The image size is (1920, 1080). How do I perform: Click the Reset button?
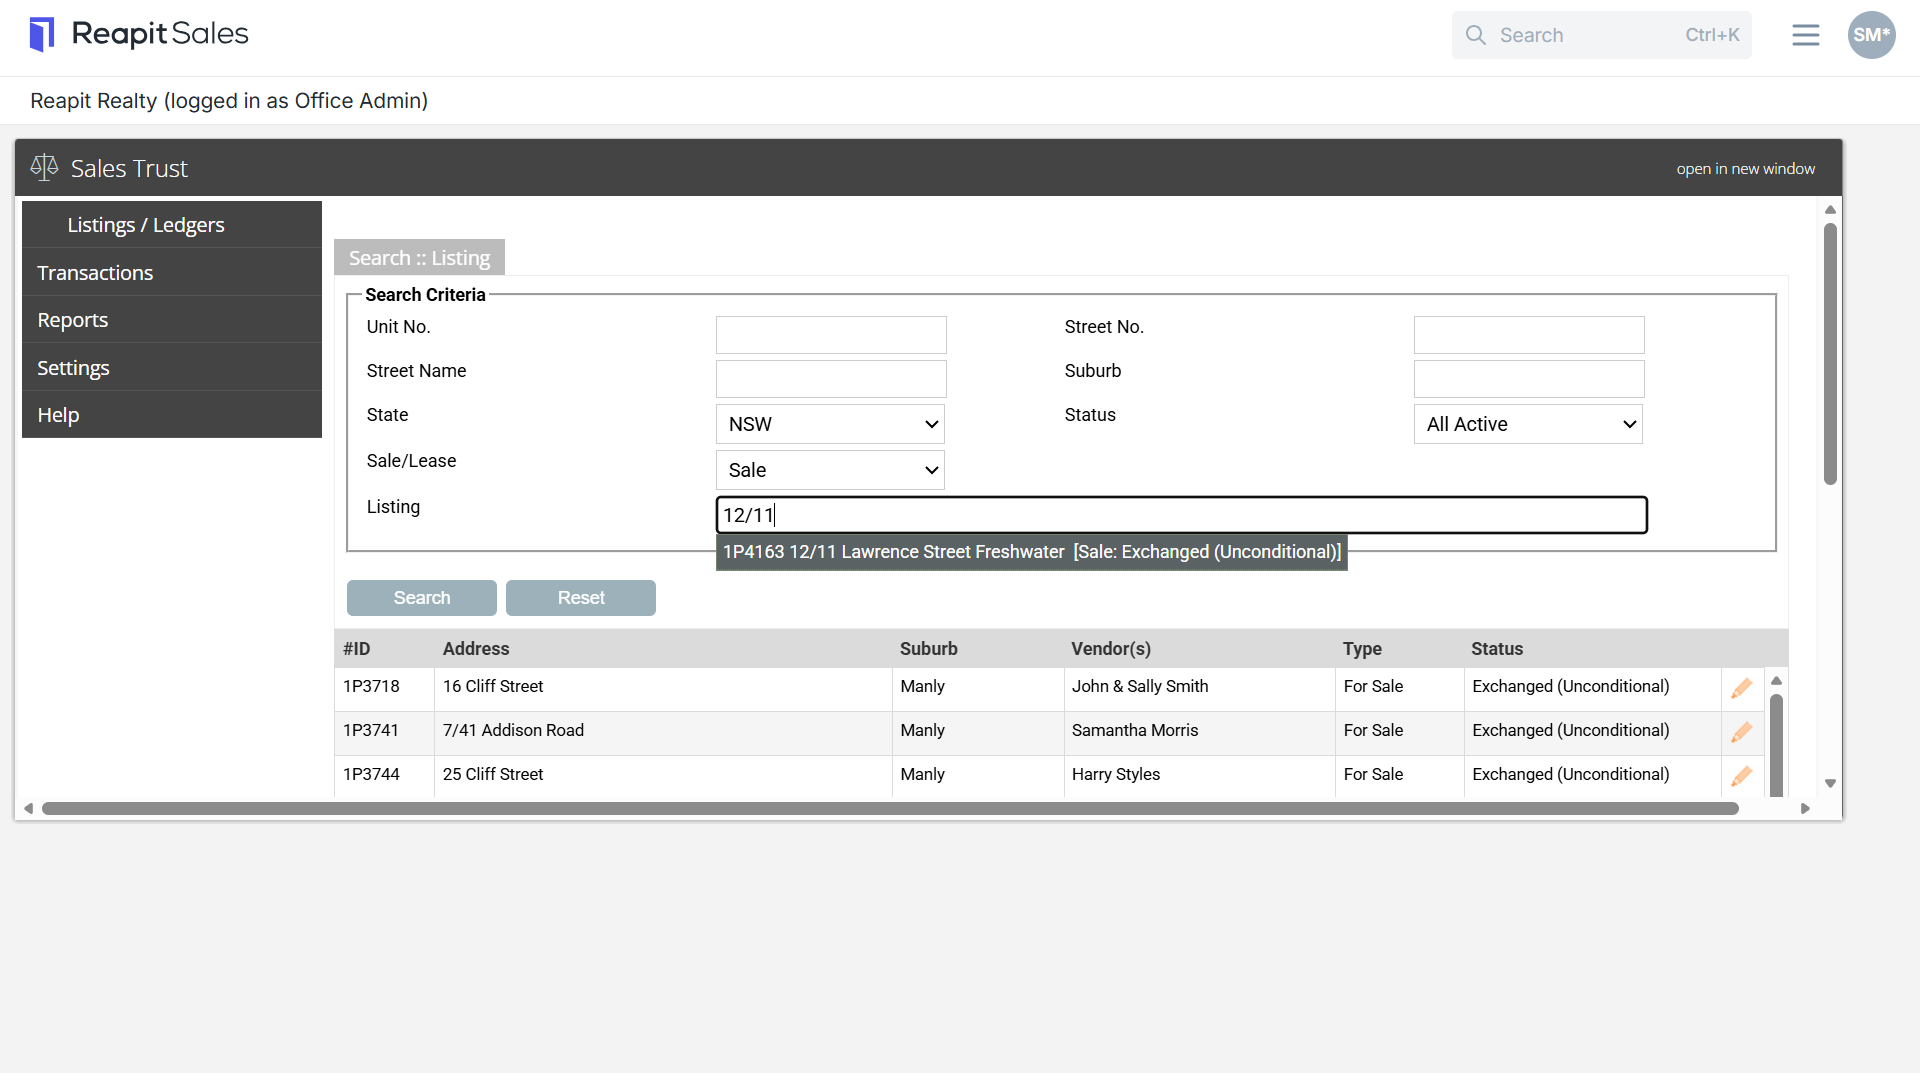[581, 598]
